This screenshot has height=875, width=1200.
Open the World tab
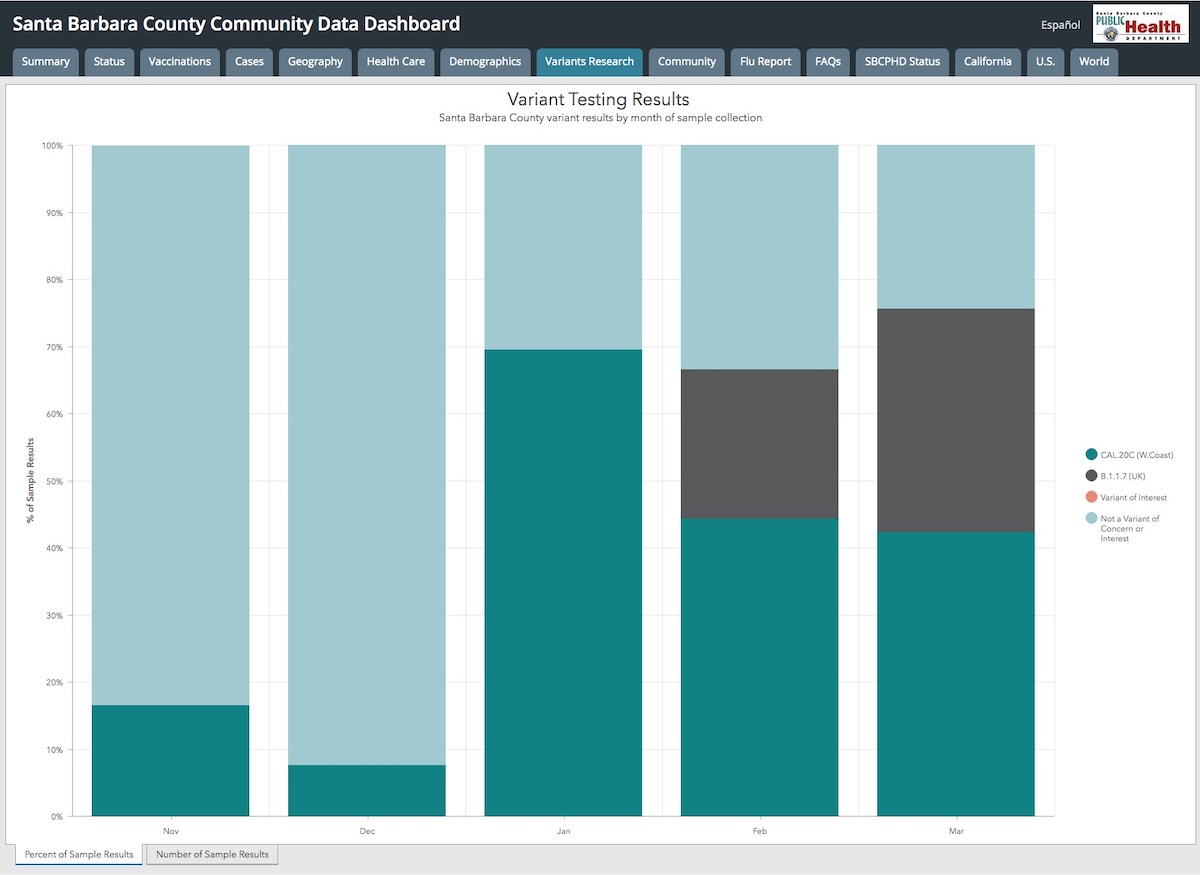pyautogui.click(x=1094, y=62)
